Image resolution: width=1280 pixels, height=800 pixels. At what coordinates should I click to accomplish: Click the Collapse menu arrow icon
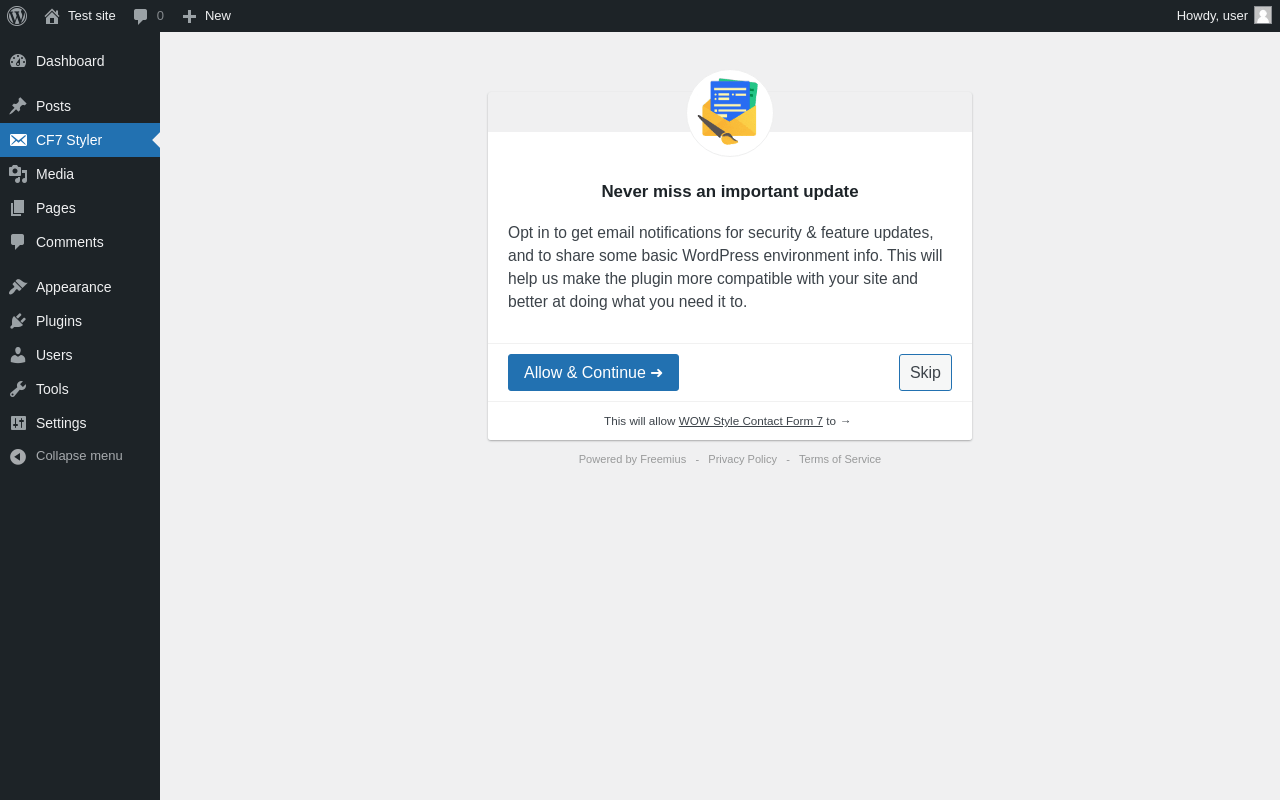tap(18, 456)
